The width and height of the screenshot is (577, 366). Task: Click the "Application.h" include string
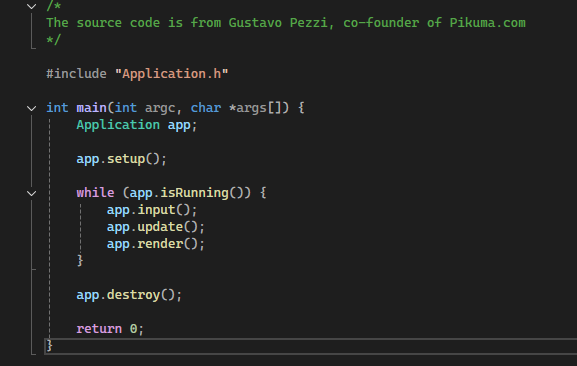pyautogui.click(x=171, y=74)
